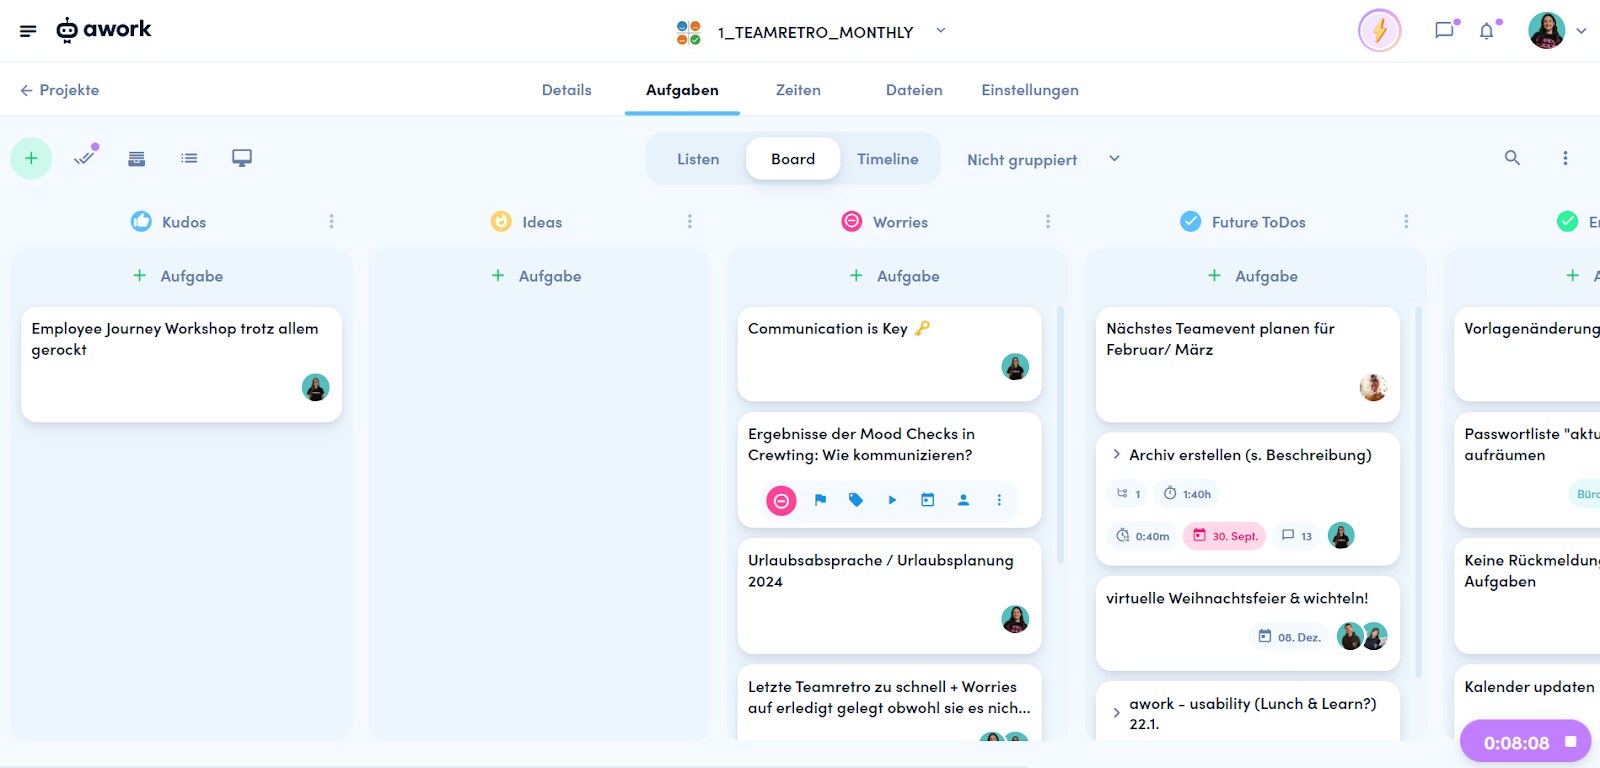Go back to Projekte

(x=59, y=90)
